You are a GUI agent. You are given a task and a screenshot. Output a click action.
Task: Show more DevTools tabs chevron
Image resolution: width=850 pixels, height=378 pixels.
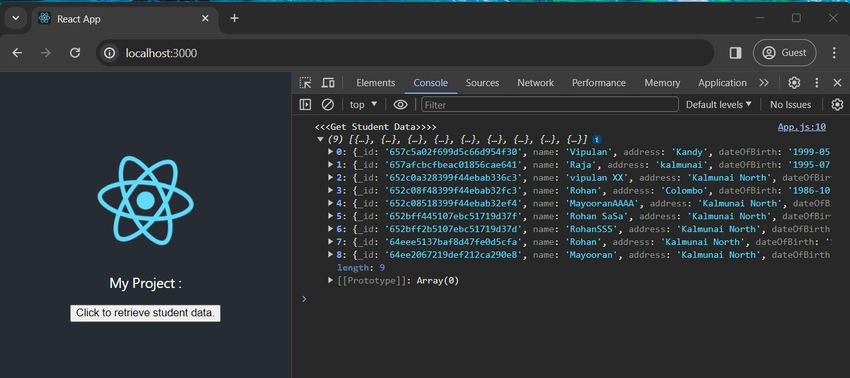click(x=764, y=83)
